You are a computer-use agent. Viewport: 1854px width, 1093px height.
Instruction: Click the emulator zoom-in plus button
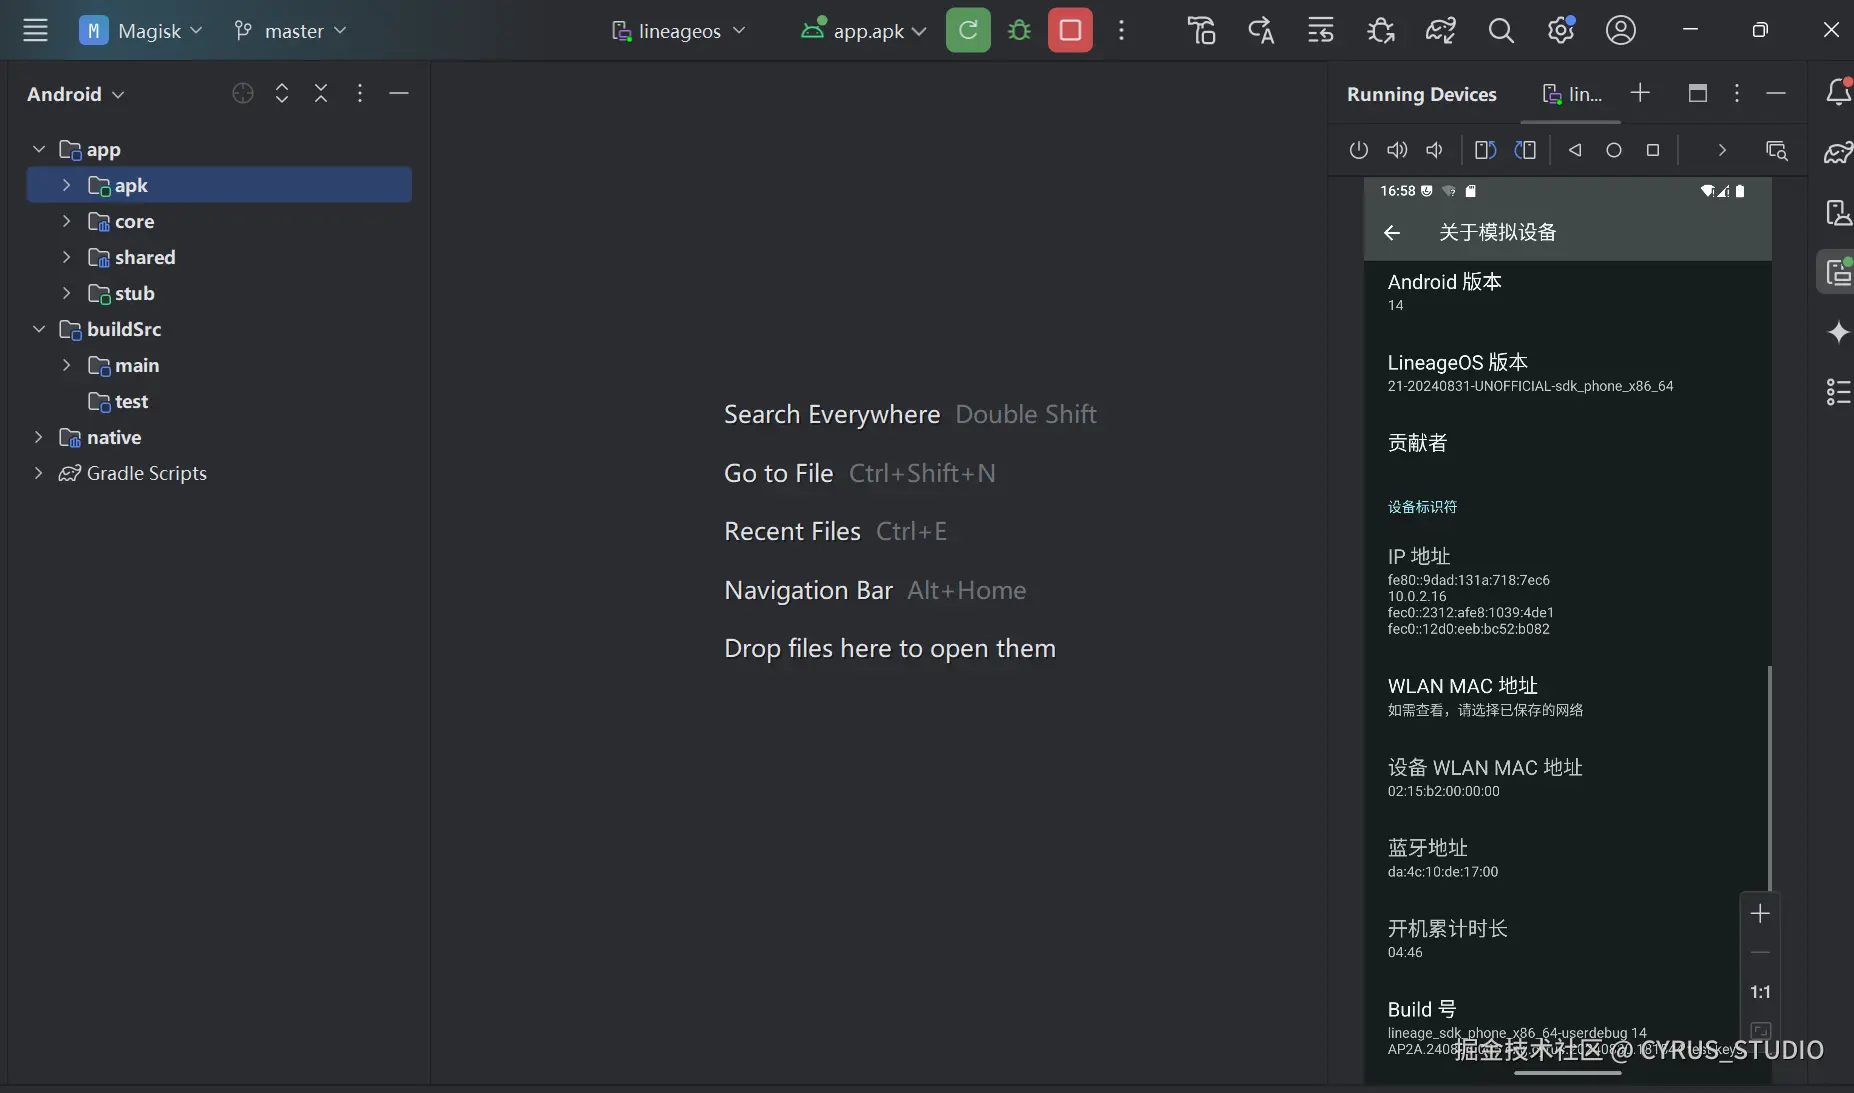coord(1760,913)
